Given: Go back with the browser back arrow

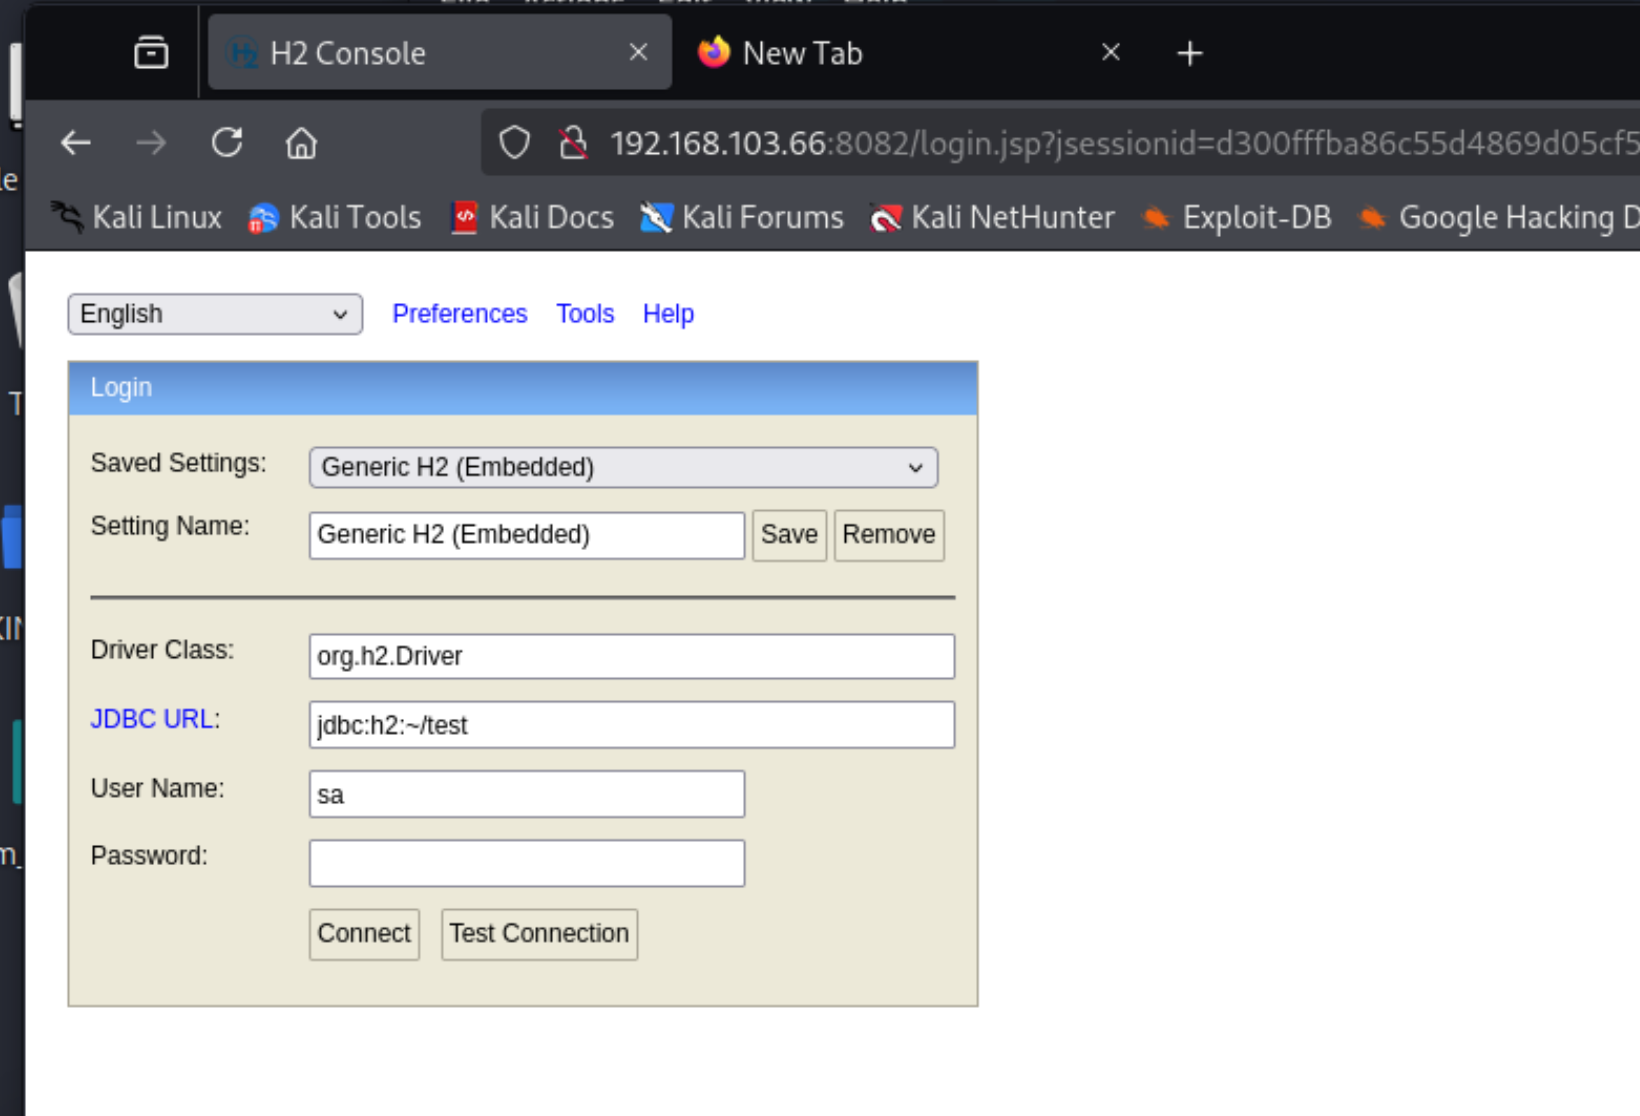Looking at the screenshot, I should coord(76,143).
